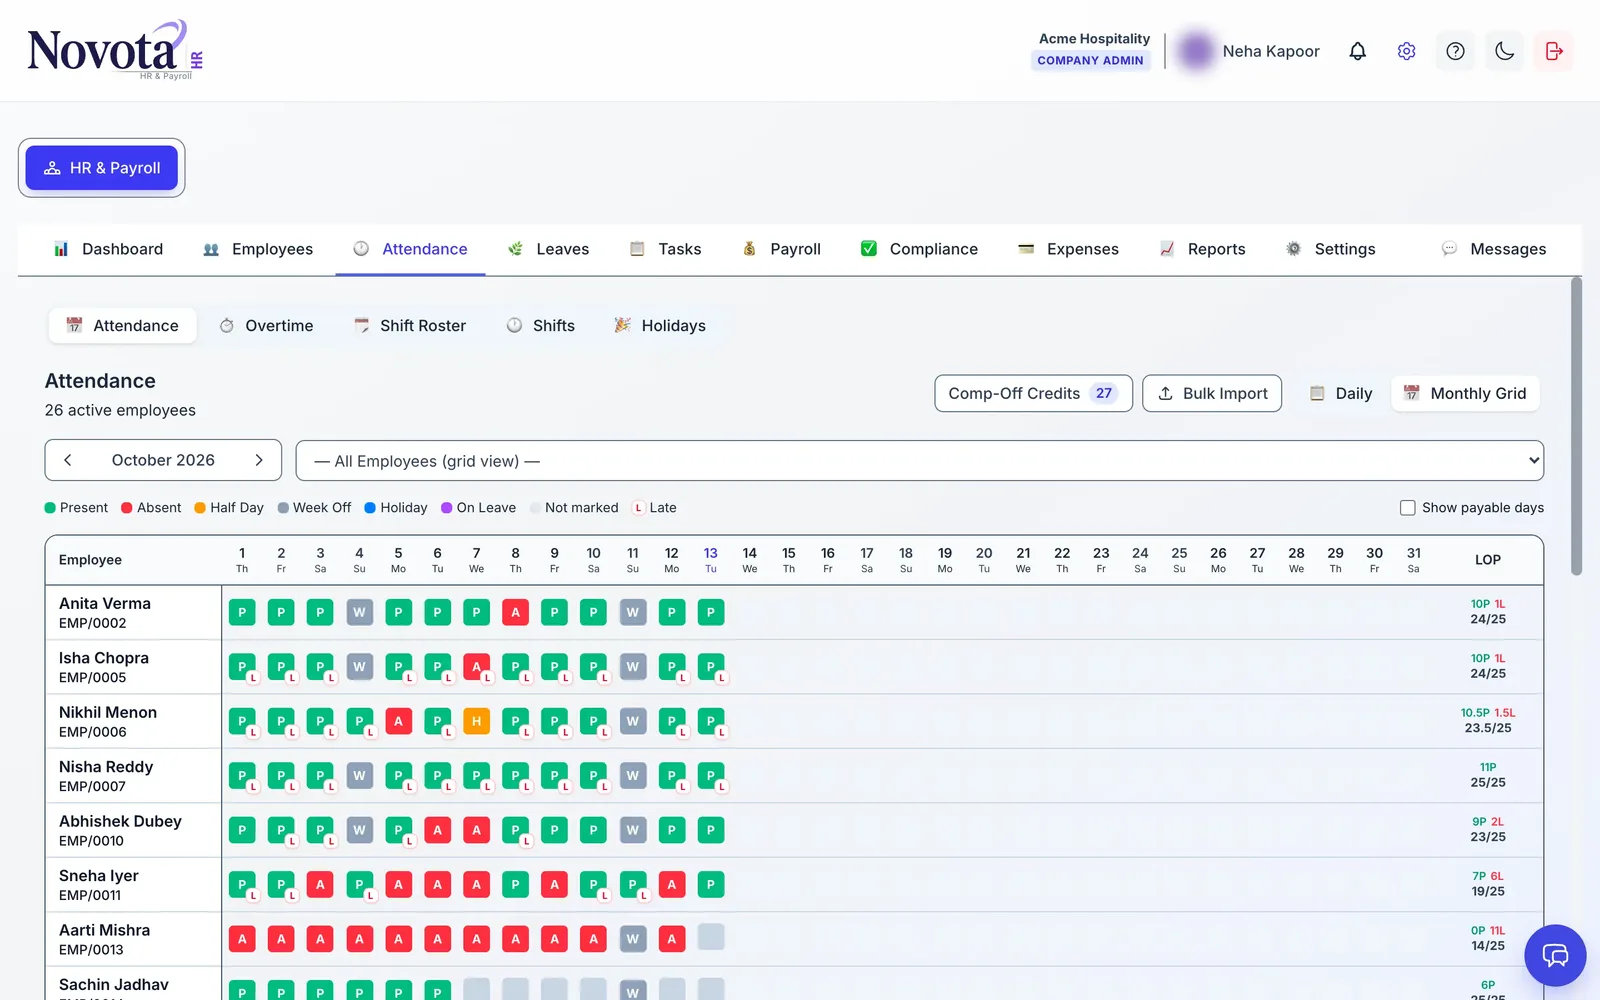Open the chat support bubble
Image resolution: width=1600 pixels, height=1000 pixels.
coord(1555,955)
